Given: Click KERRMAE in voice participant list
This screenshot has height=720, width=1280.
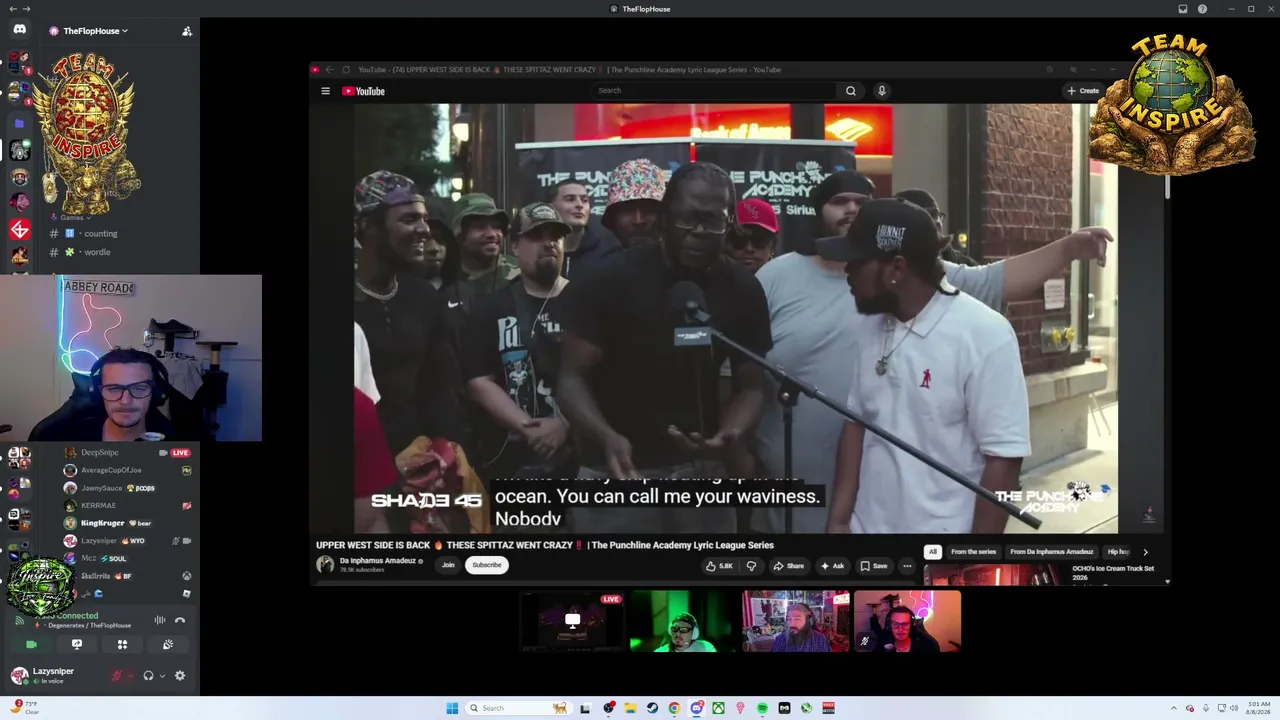Looking at the screenshot, I should click(98, 506).
